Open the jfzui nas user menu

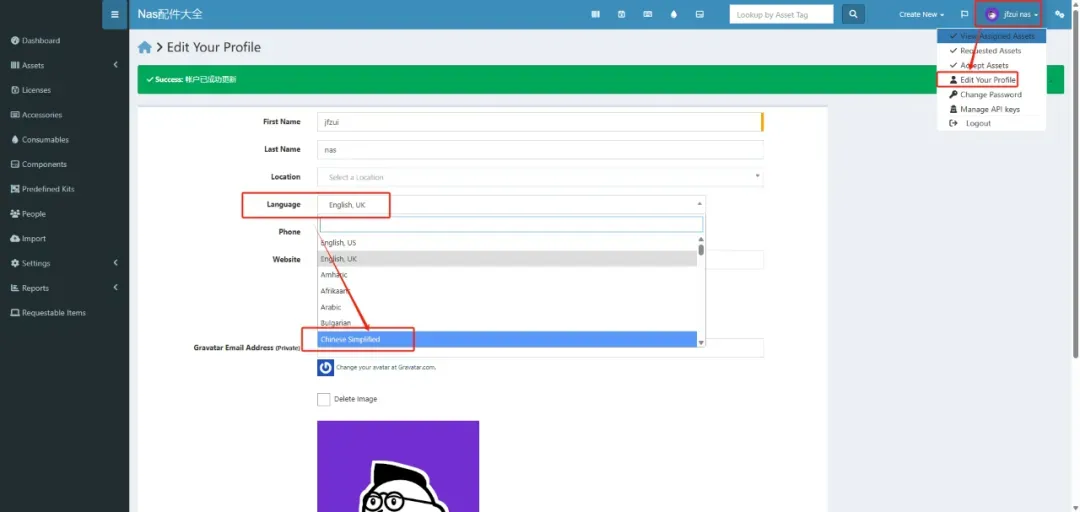tap(1011, 14)
